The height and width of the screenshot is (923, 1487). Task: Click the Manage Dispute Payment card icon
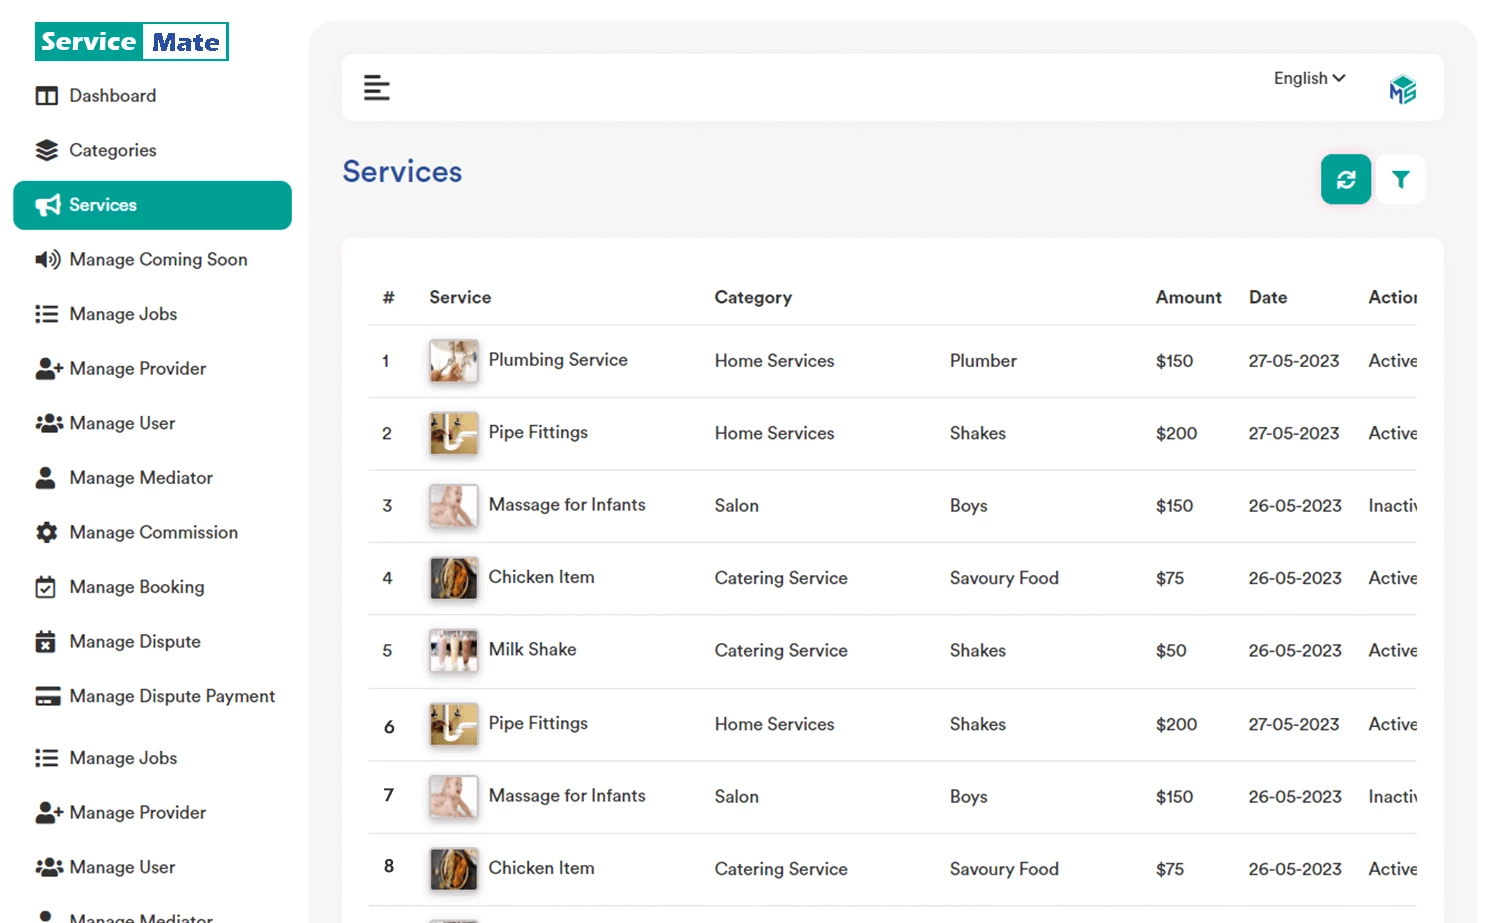(x=47, y=696)
